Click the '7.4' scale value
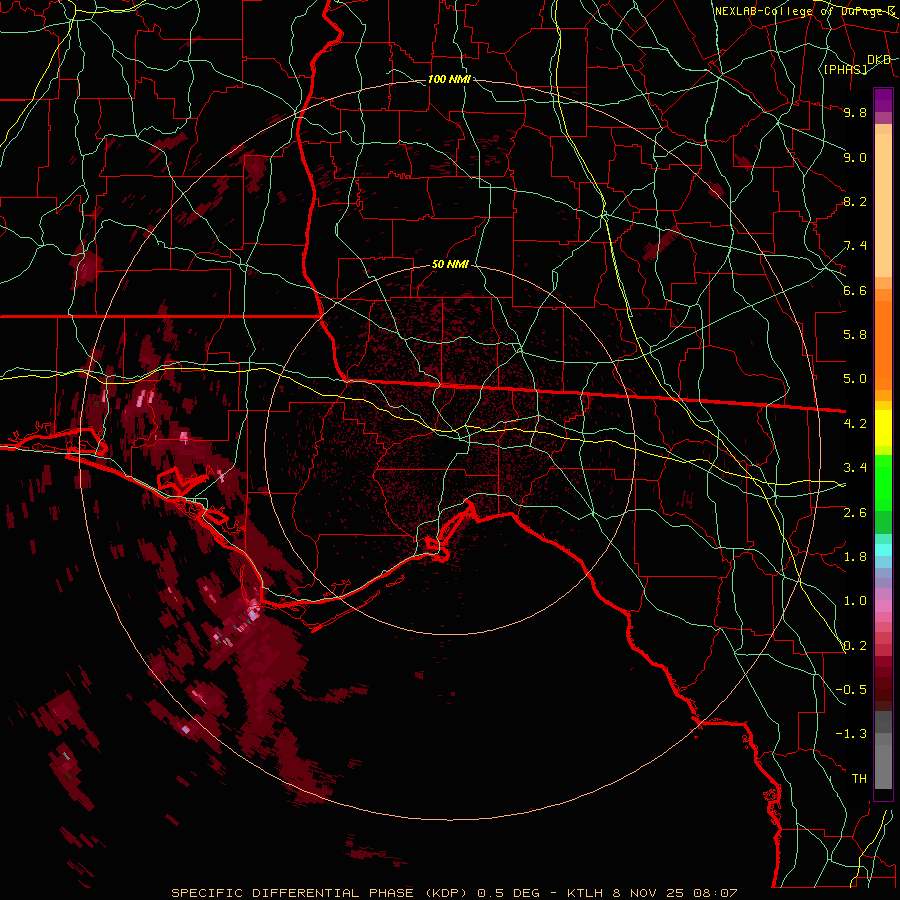 (x=855, y=246)
